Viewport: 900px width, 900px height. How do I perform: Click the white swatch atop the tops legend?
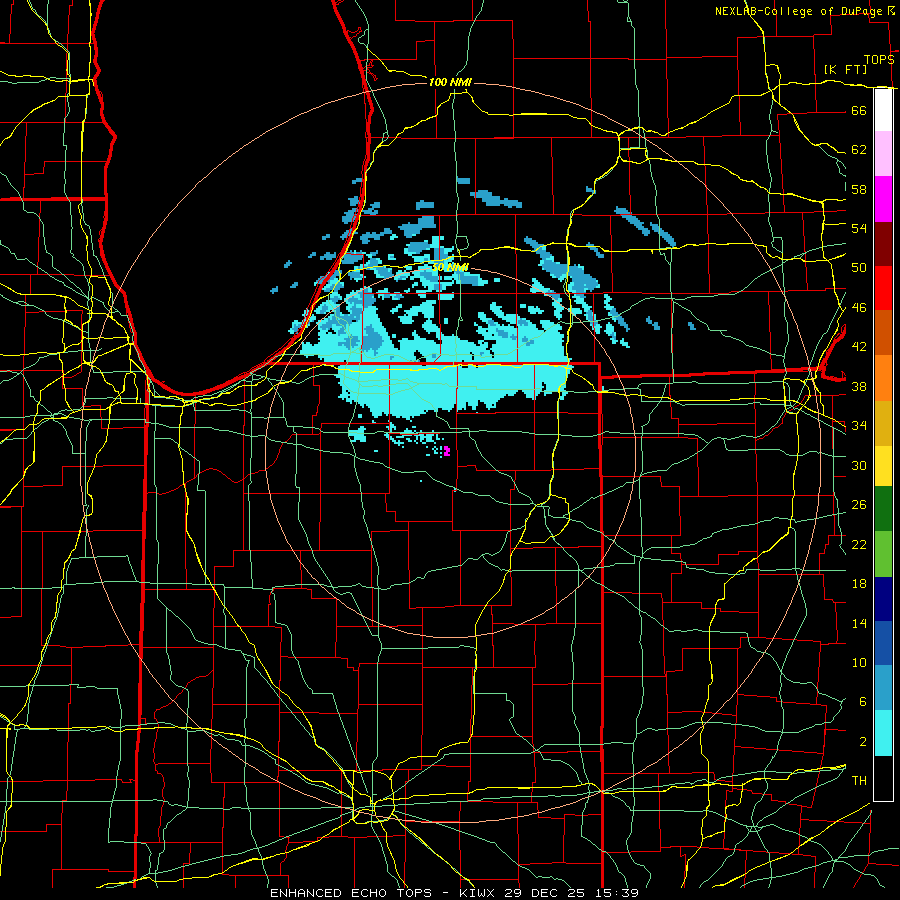click(x=883, y=110)
